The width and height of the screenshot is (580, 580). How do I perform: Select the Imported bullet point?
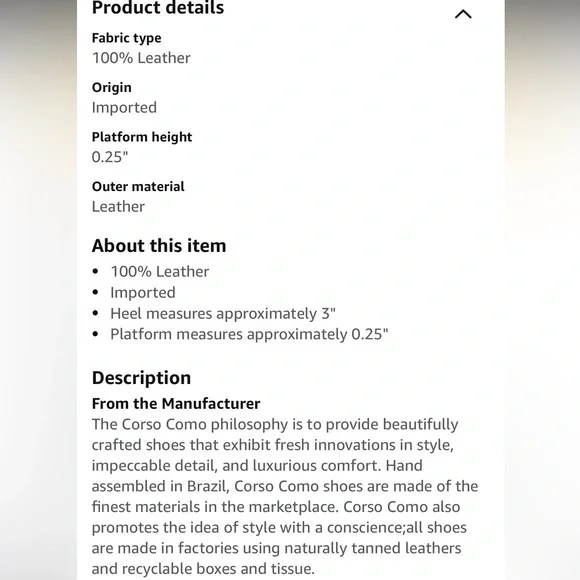[143, 293]
